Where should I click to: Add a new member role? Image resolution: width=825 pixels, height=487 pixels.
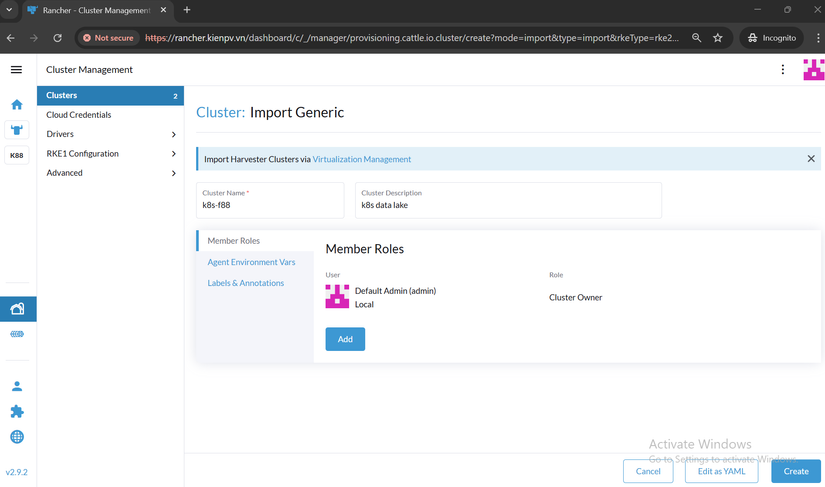pos(345,339)
